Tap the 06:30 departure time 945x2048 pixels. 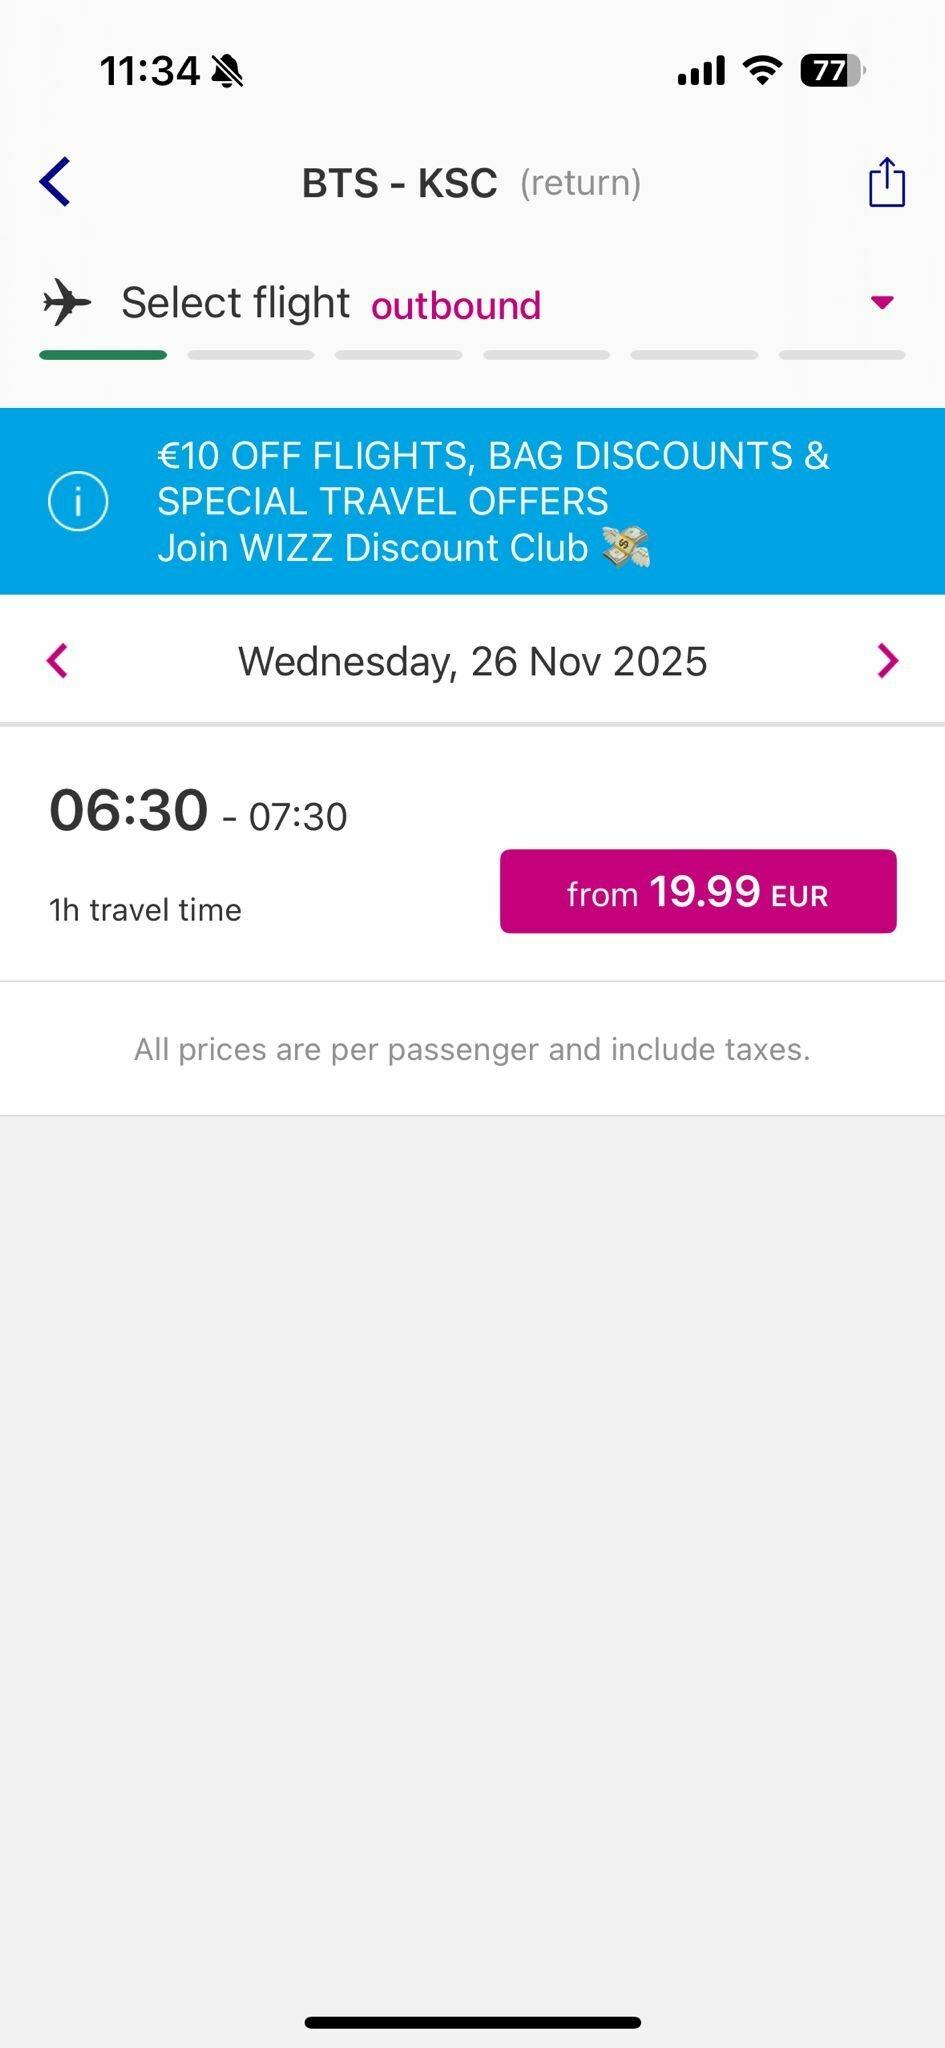click(129, 810)
